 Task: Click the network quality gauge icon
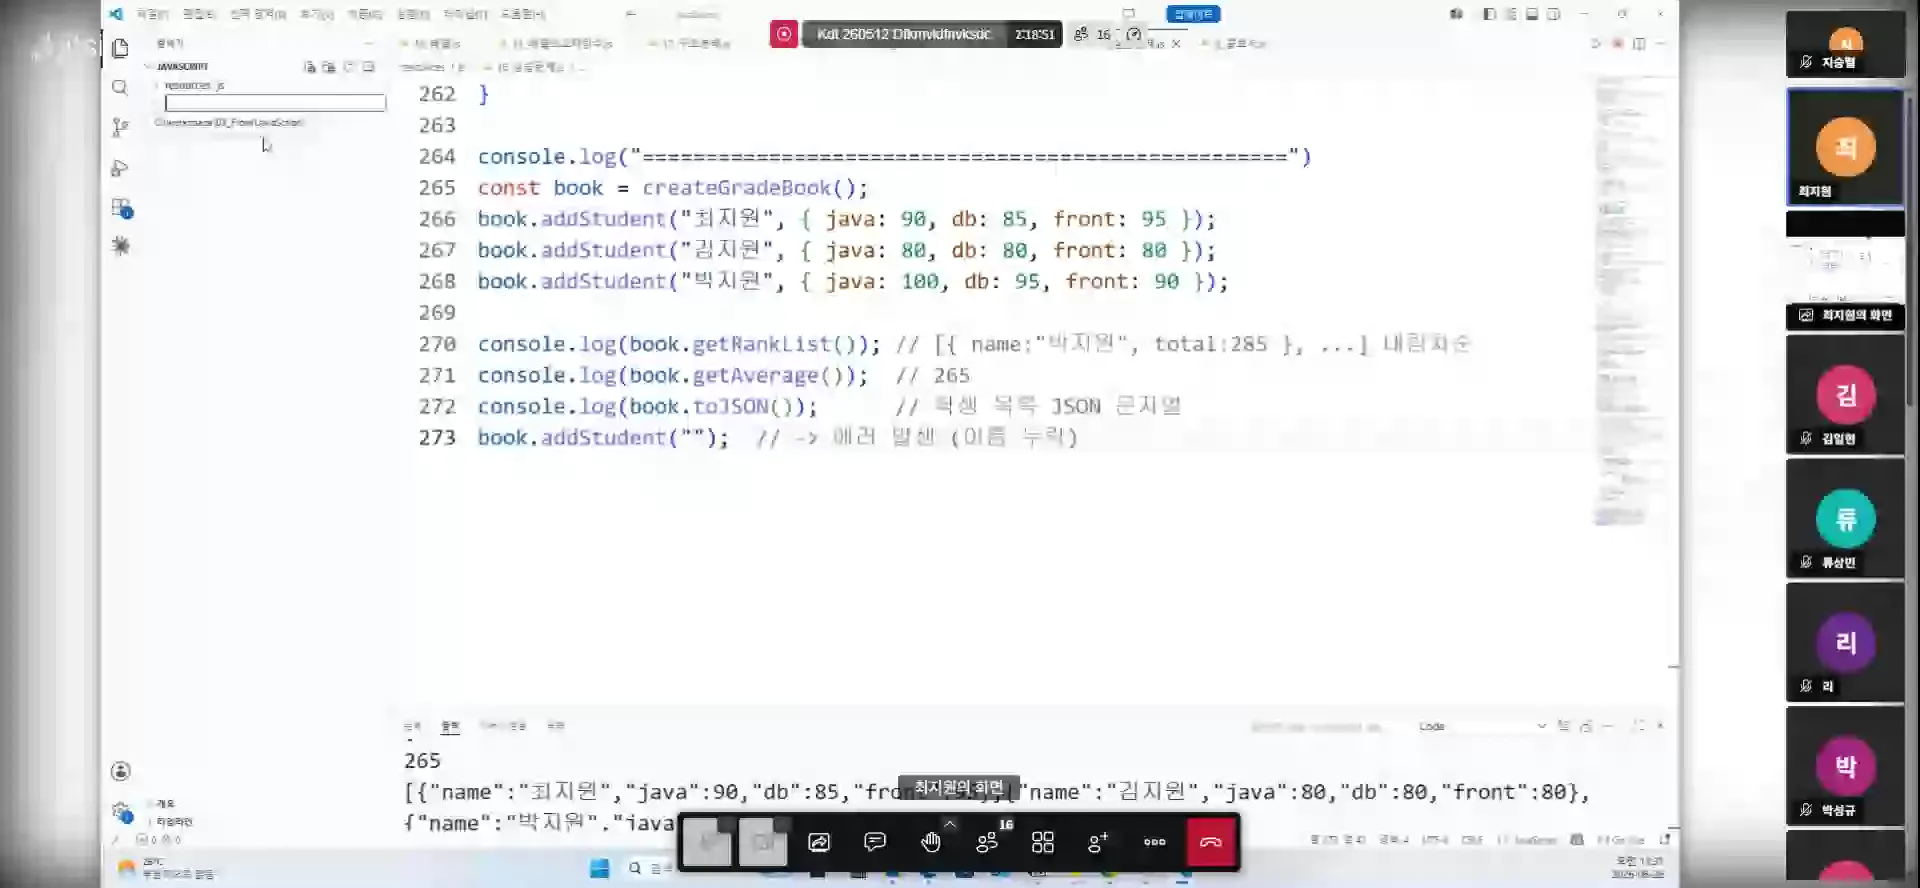[x=1134, y=34]
